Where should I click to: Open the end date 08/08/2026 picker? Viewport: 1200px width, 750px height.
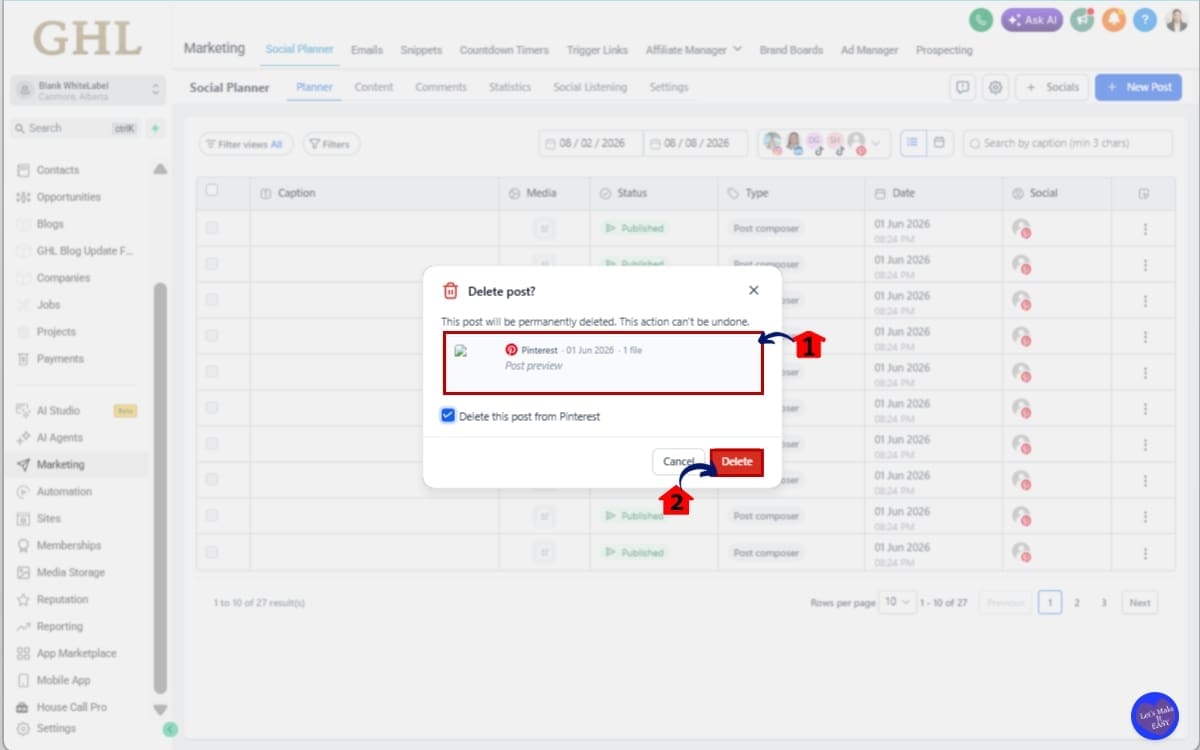coord(696,143)
